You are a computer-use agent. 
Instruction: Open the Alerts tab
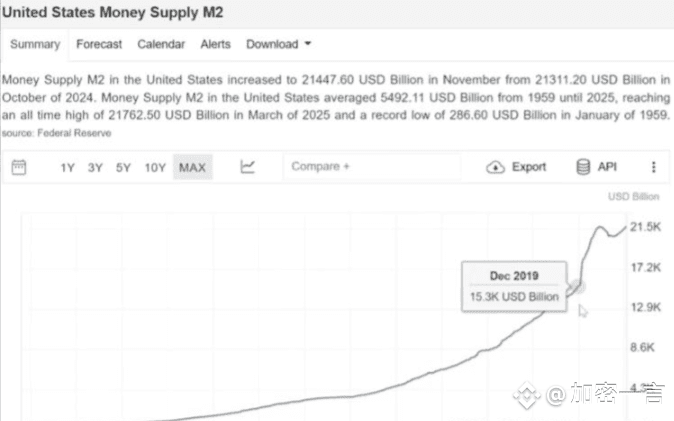[215, 44]
